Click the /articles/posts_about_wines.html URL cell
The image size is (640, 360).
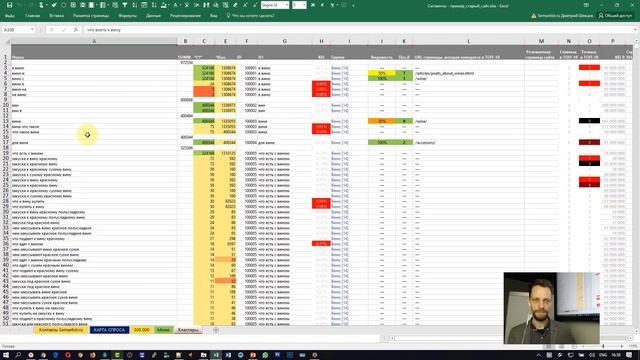469,73
